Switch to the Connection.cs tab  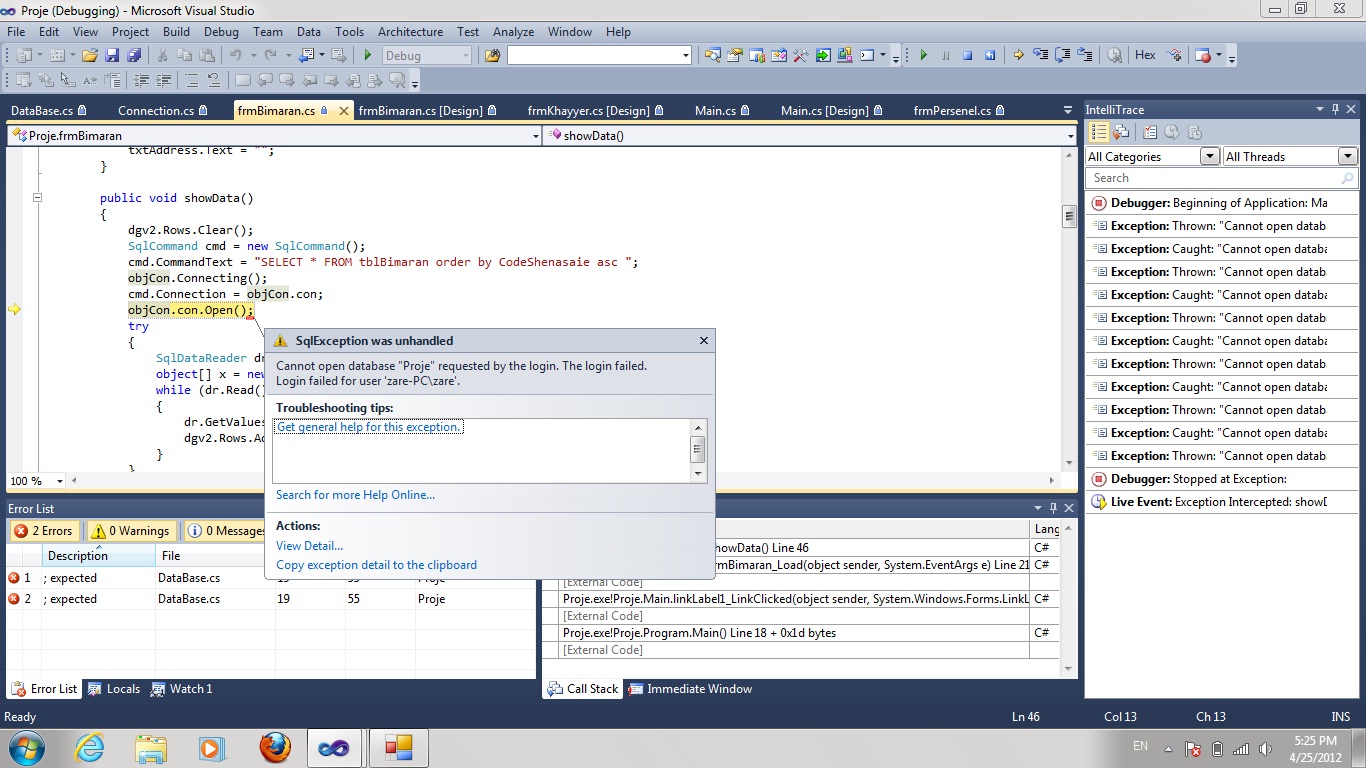(155, 111)
